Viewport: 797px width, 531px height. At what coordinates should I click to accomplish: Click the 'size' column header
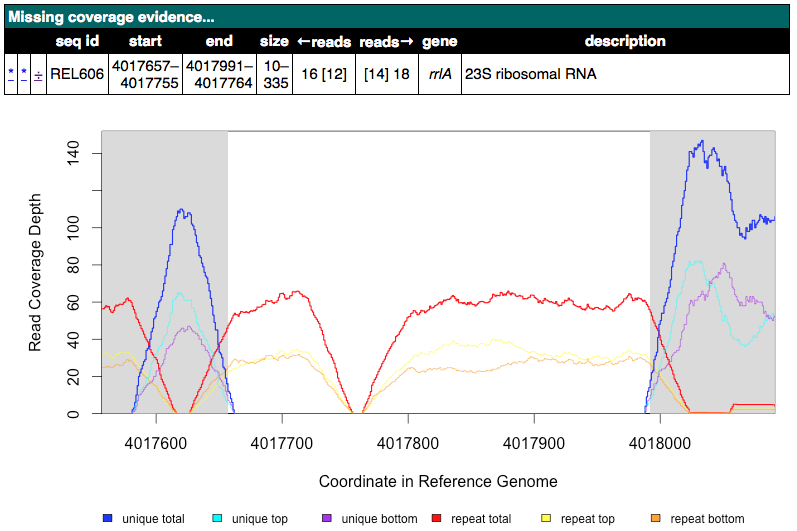coord(274,41)
